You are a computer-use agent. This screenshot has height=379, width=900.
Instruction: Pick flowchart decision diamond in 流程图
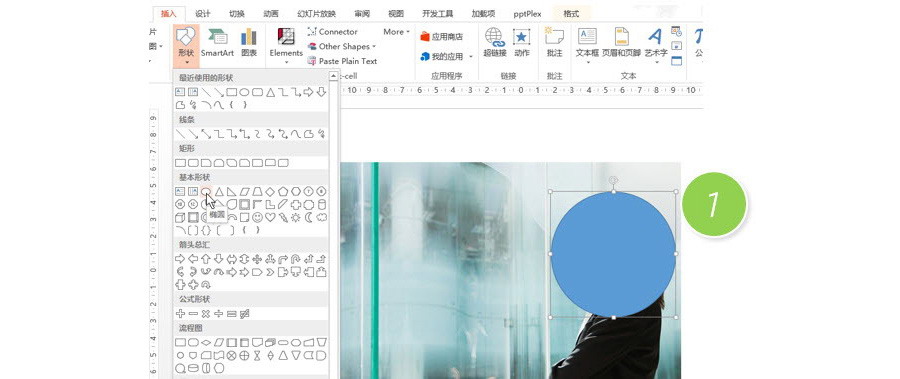point(206,342)
